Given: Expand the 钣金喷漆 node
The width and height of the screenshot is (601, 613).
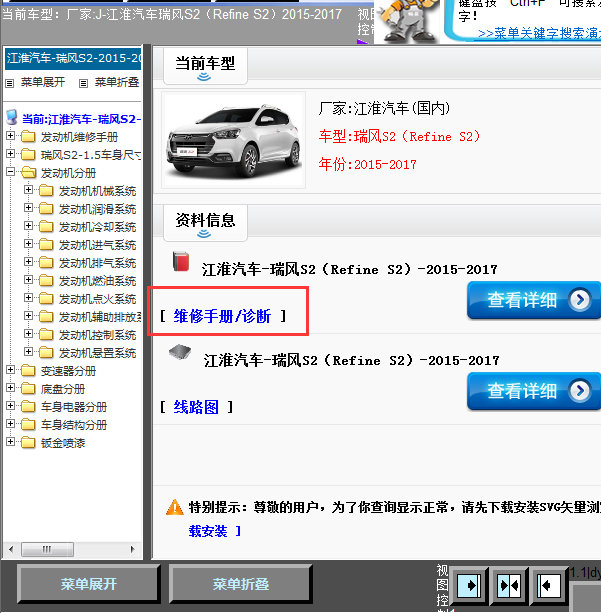Looking at the screenshot, I should click(11, 441).
